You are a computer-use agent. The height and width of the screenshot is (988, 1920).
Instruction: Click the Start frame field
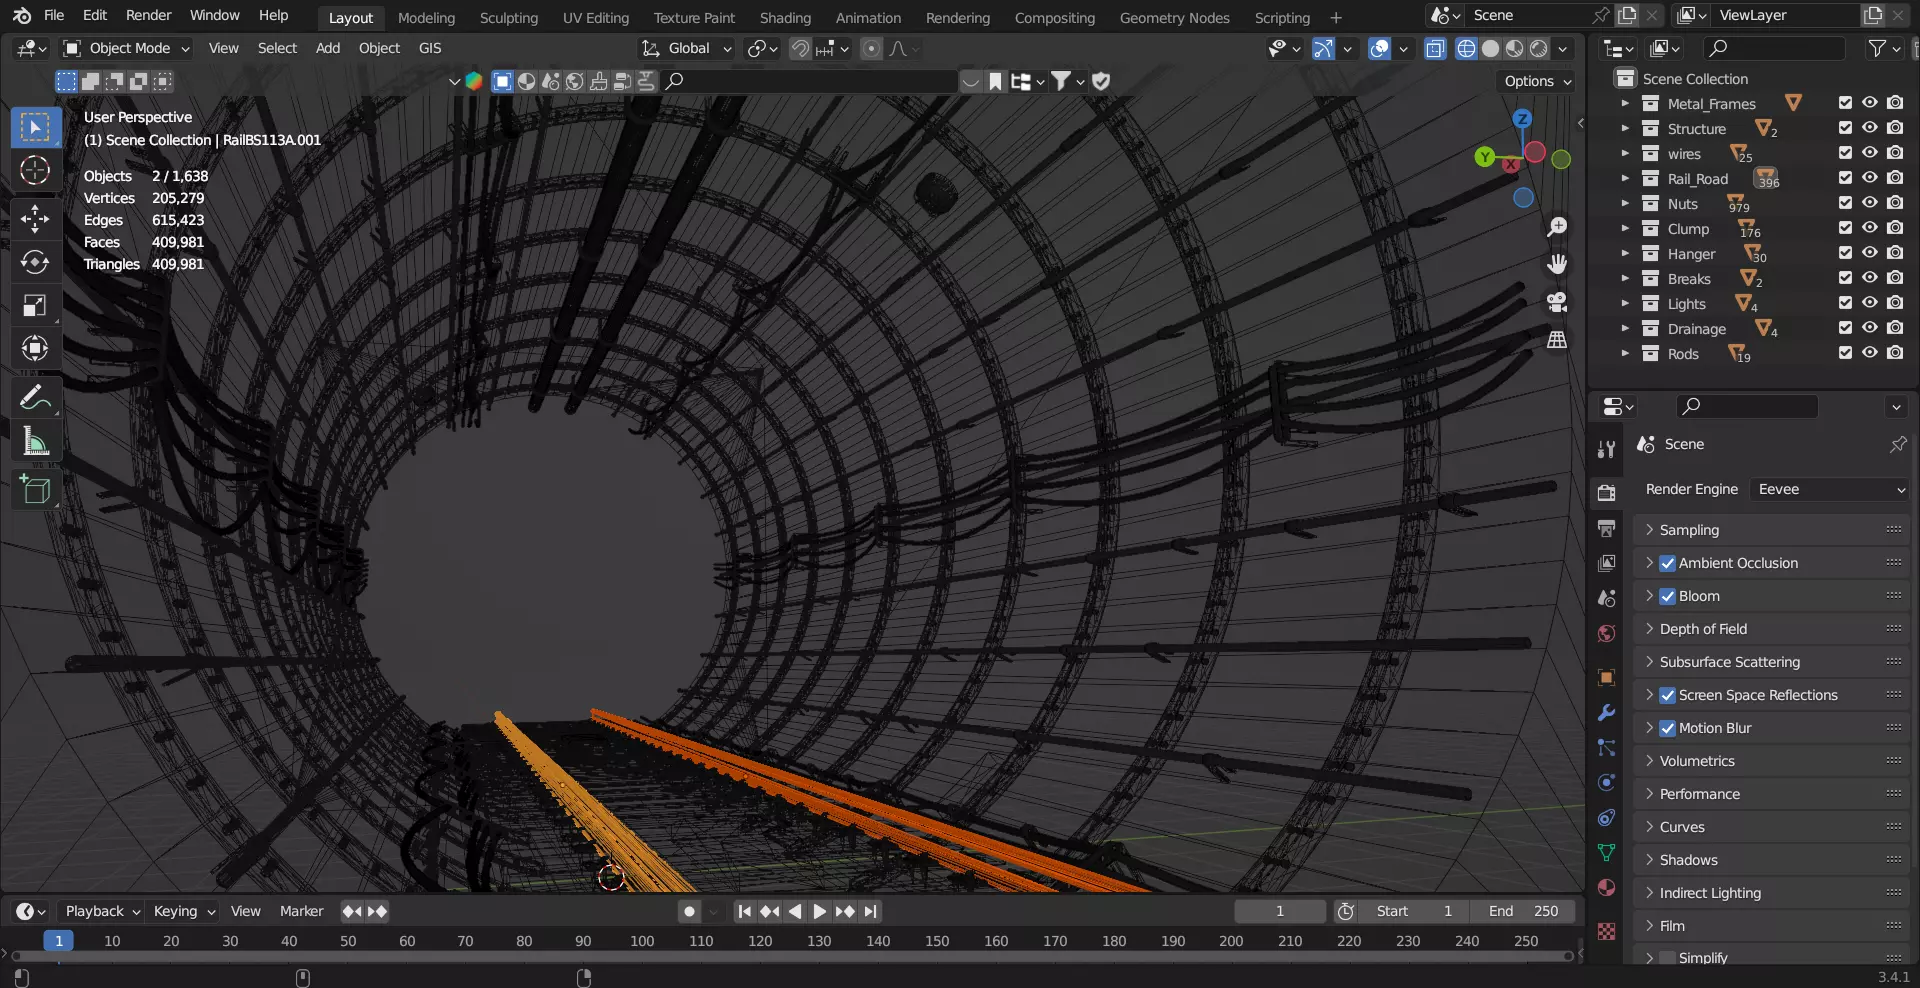click(1415, 911)
